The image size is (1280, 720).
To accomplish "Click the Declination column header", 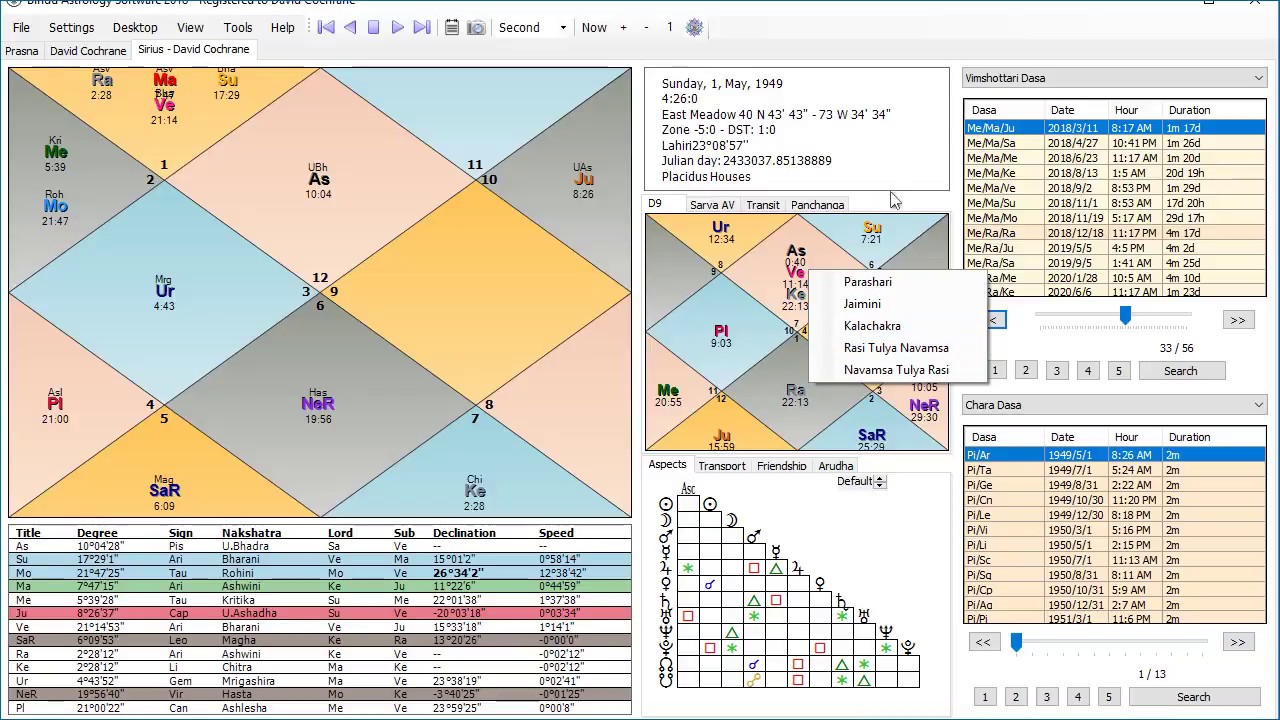I will pyautogui.click(x=464, y=533).
